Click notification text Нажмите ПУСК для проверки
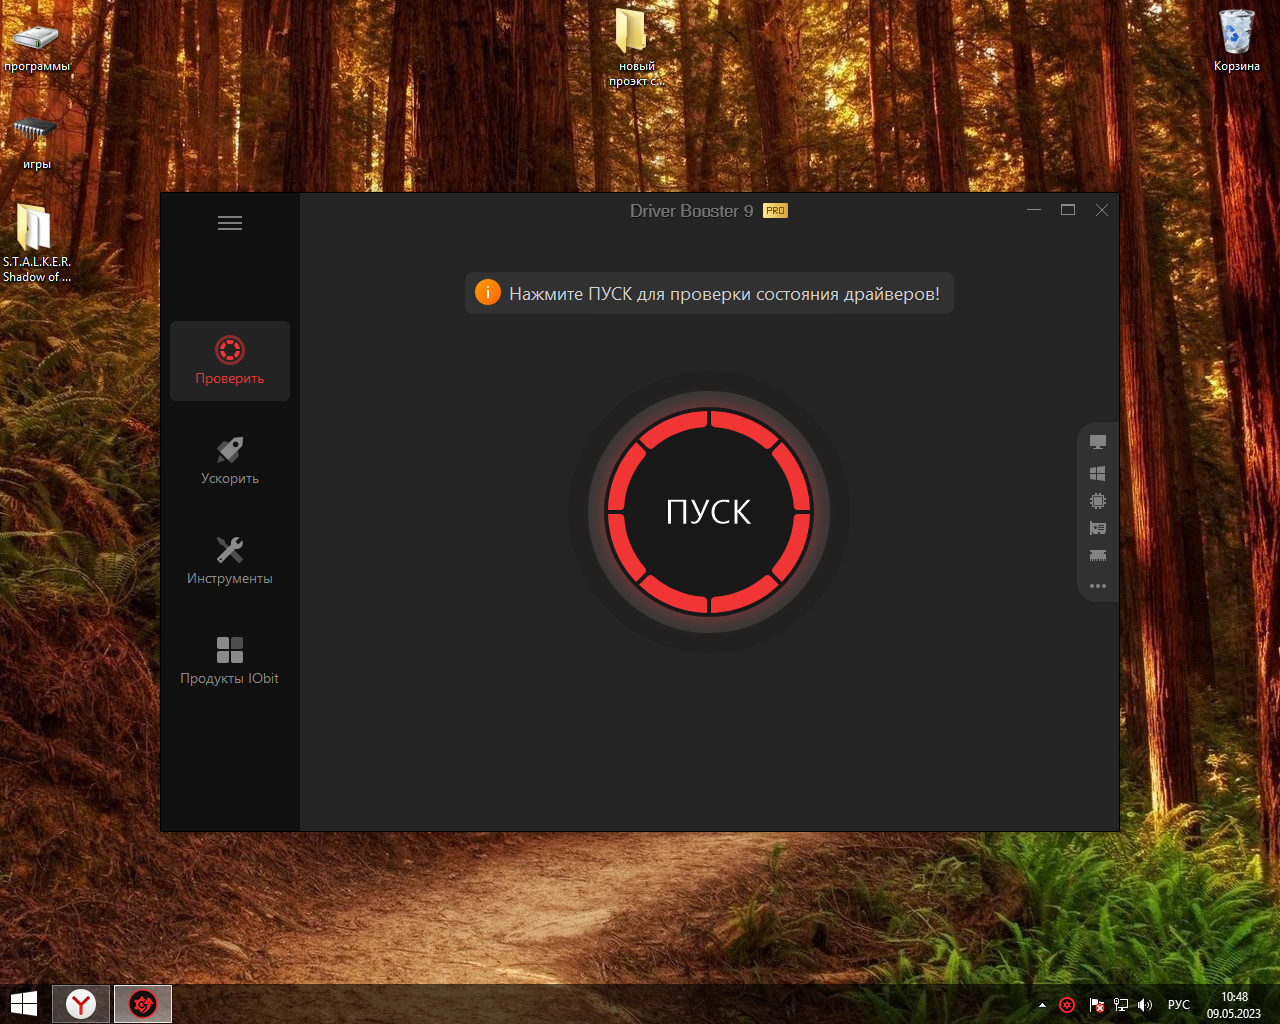1280x1024 pixels. point(724,294)
